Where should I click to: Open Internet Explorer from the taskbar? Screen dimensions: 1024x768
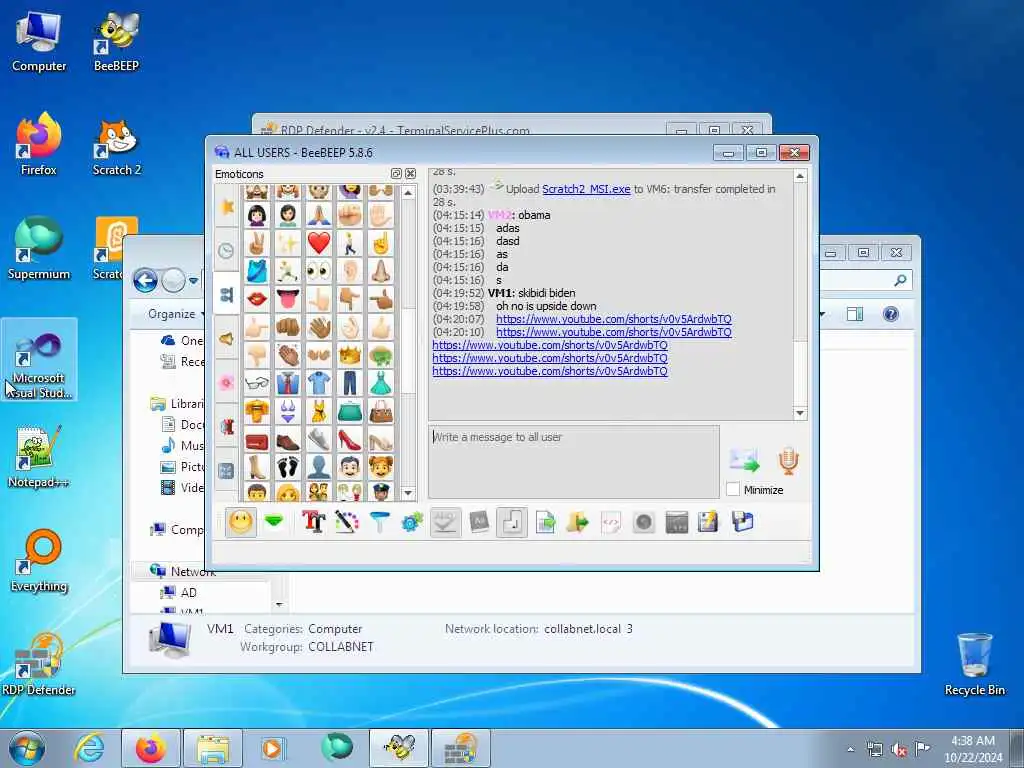click(x=89, y=748)
